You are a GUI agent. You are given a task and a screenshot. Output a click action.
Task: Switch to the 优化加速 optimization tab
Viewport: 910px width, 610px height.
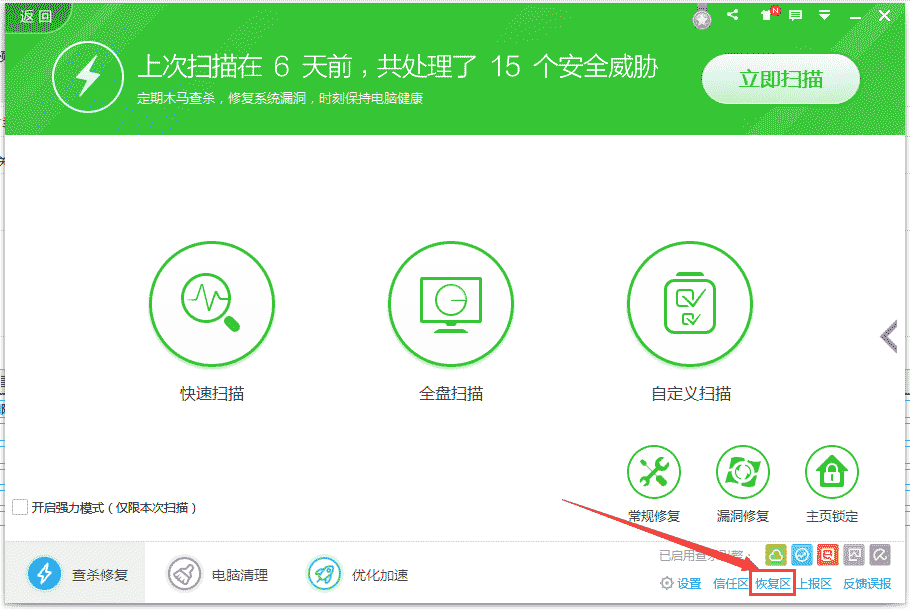coord(360,574)
